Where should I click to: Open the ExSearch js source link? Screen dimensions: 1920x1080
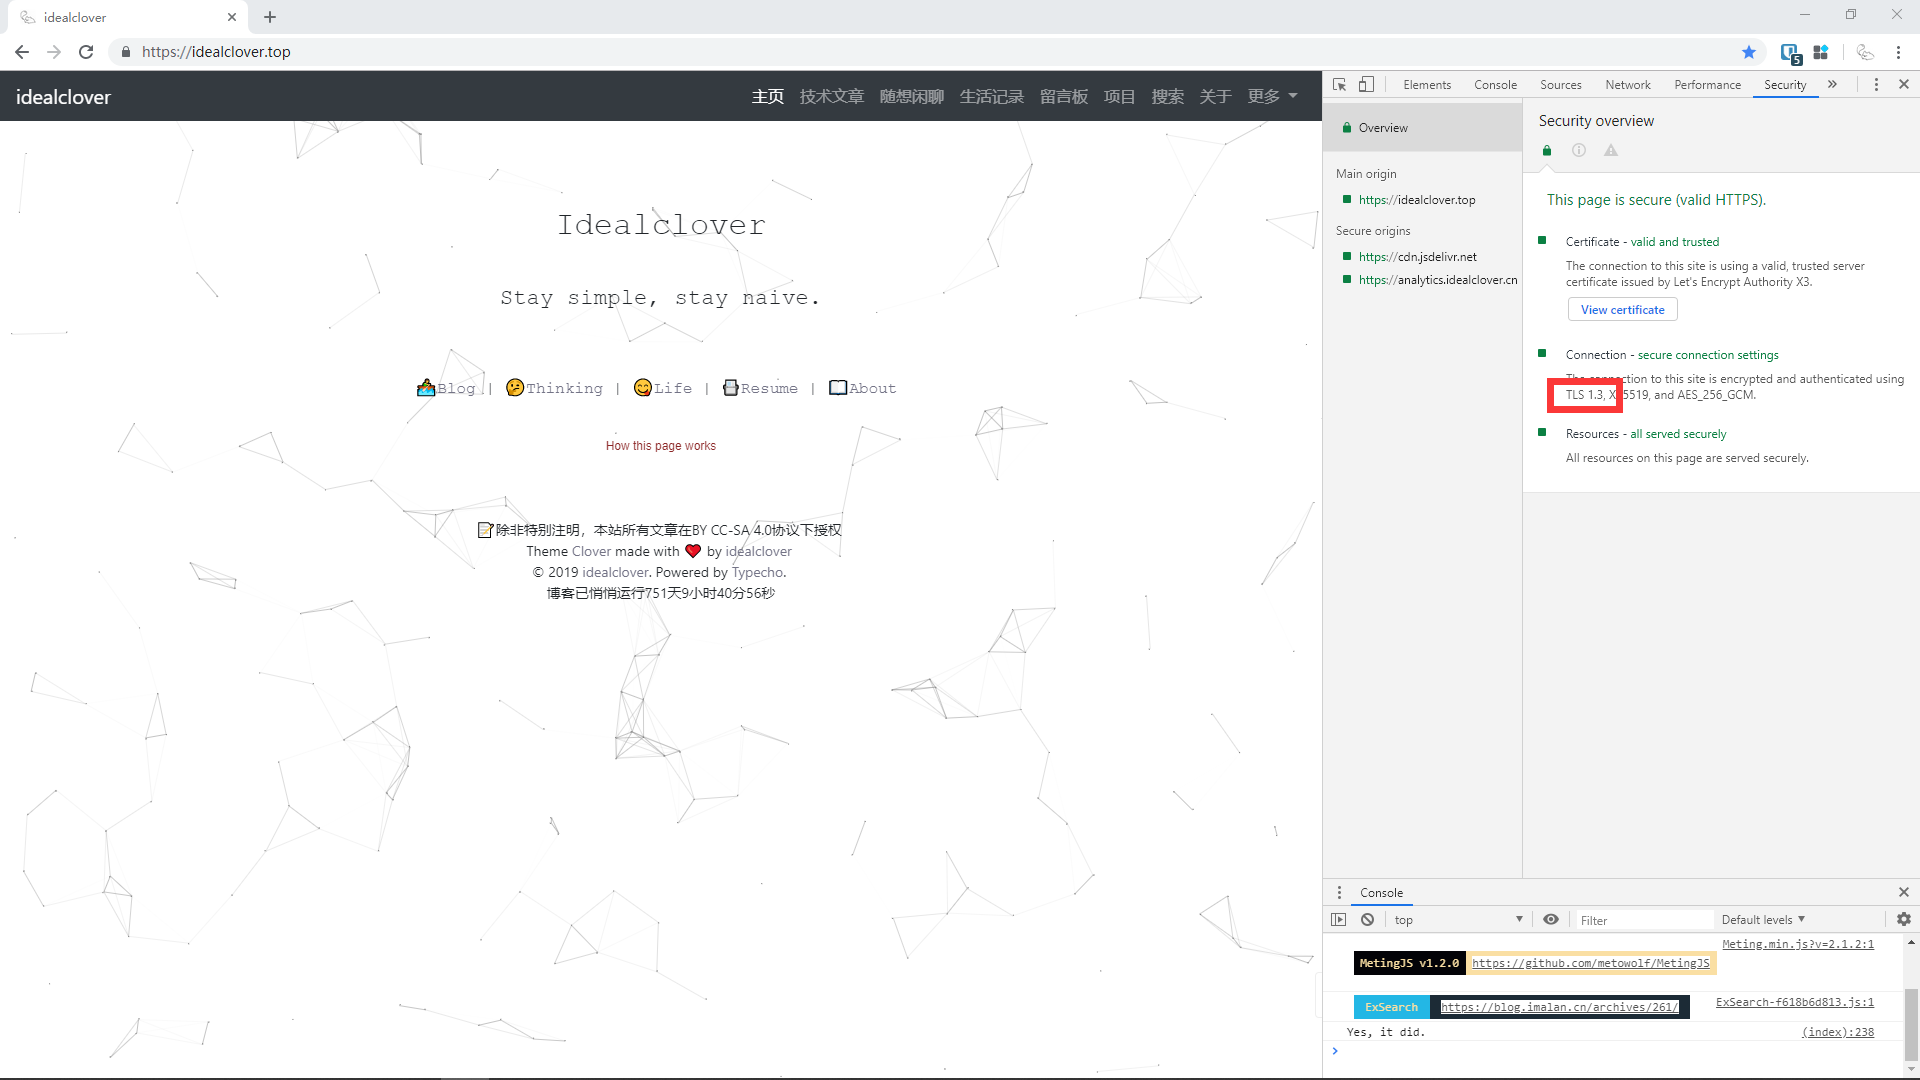[1794, 1002]
